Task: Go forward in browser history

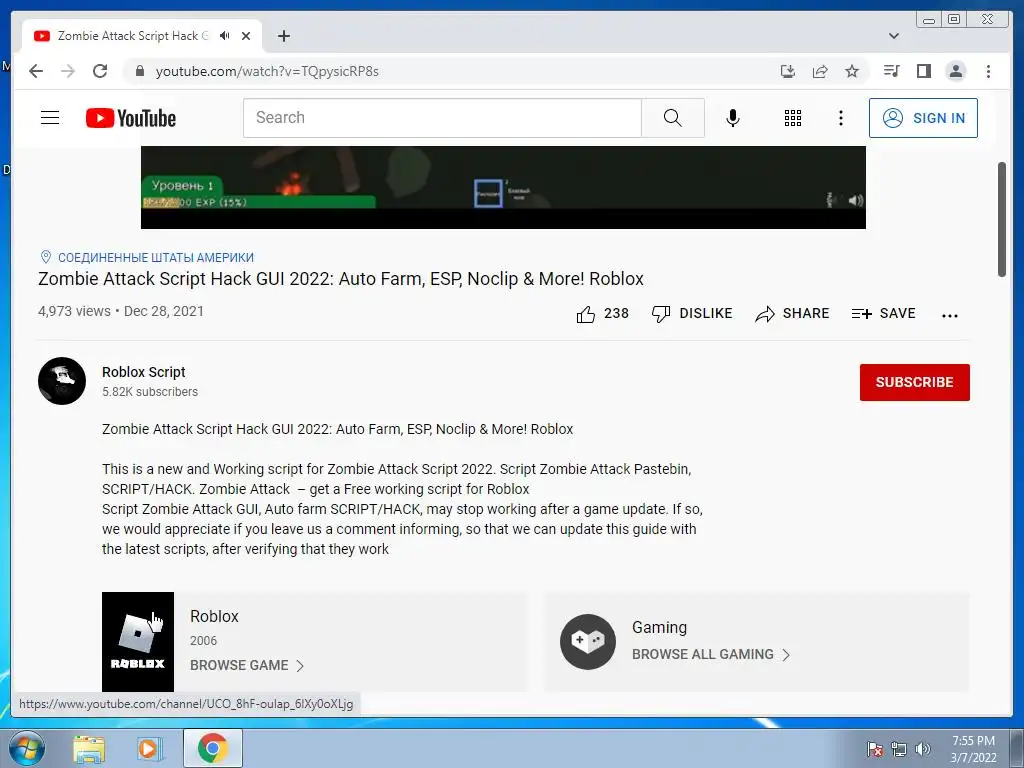Action: [x=68, y=71]
